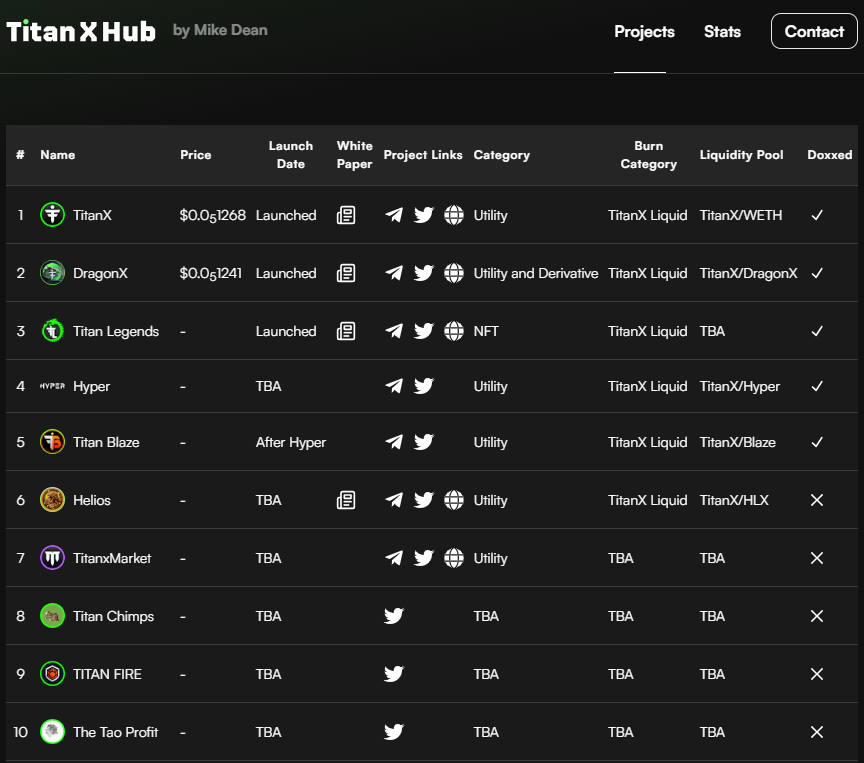Screen dimensions: 864x763
Task: Sort by Name column header
Action: [x=58, y=155]
